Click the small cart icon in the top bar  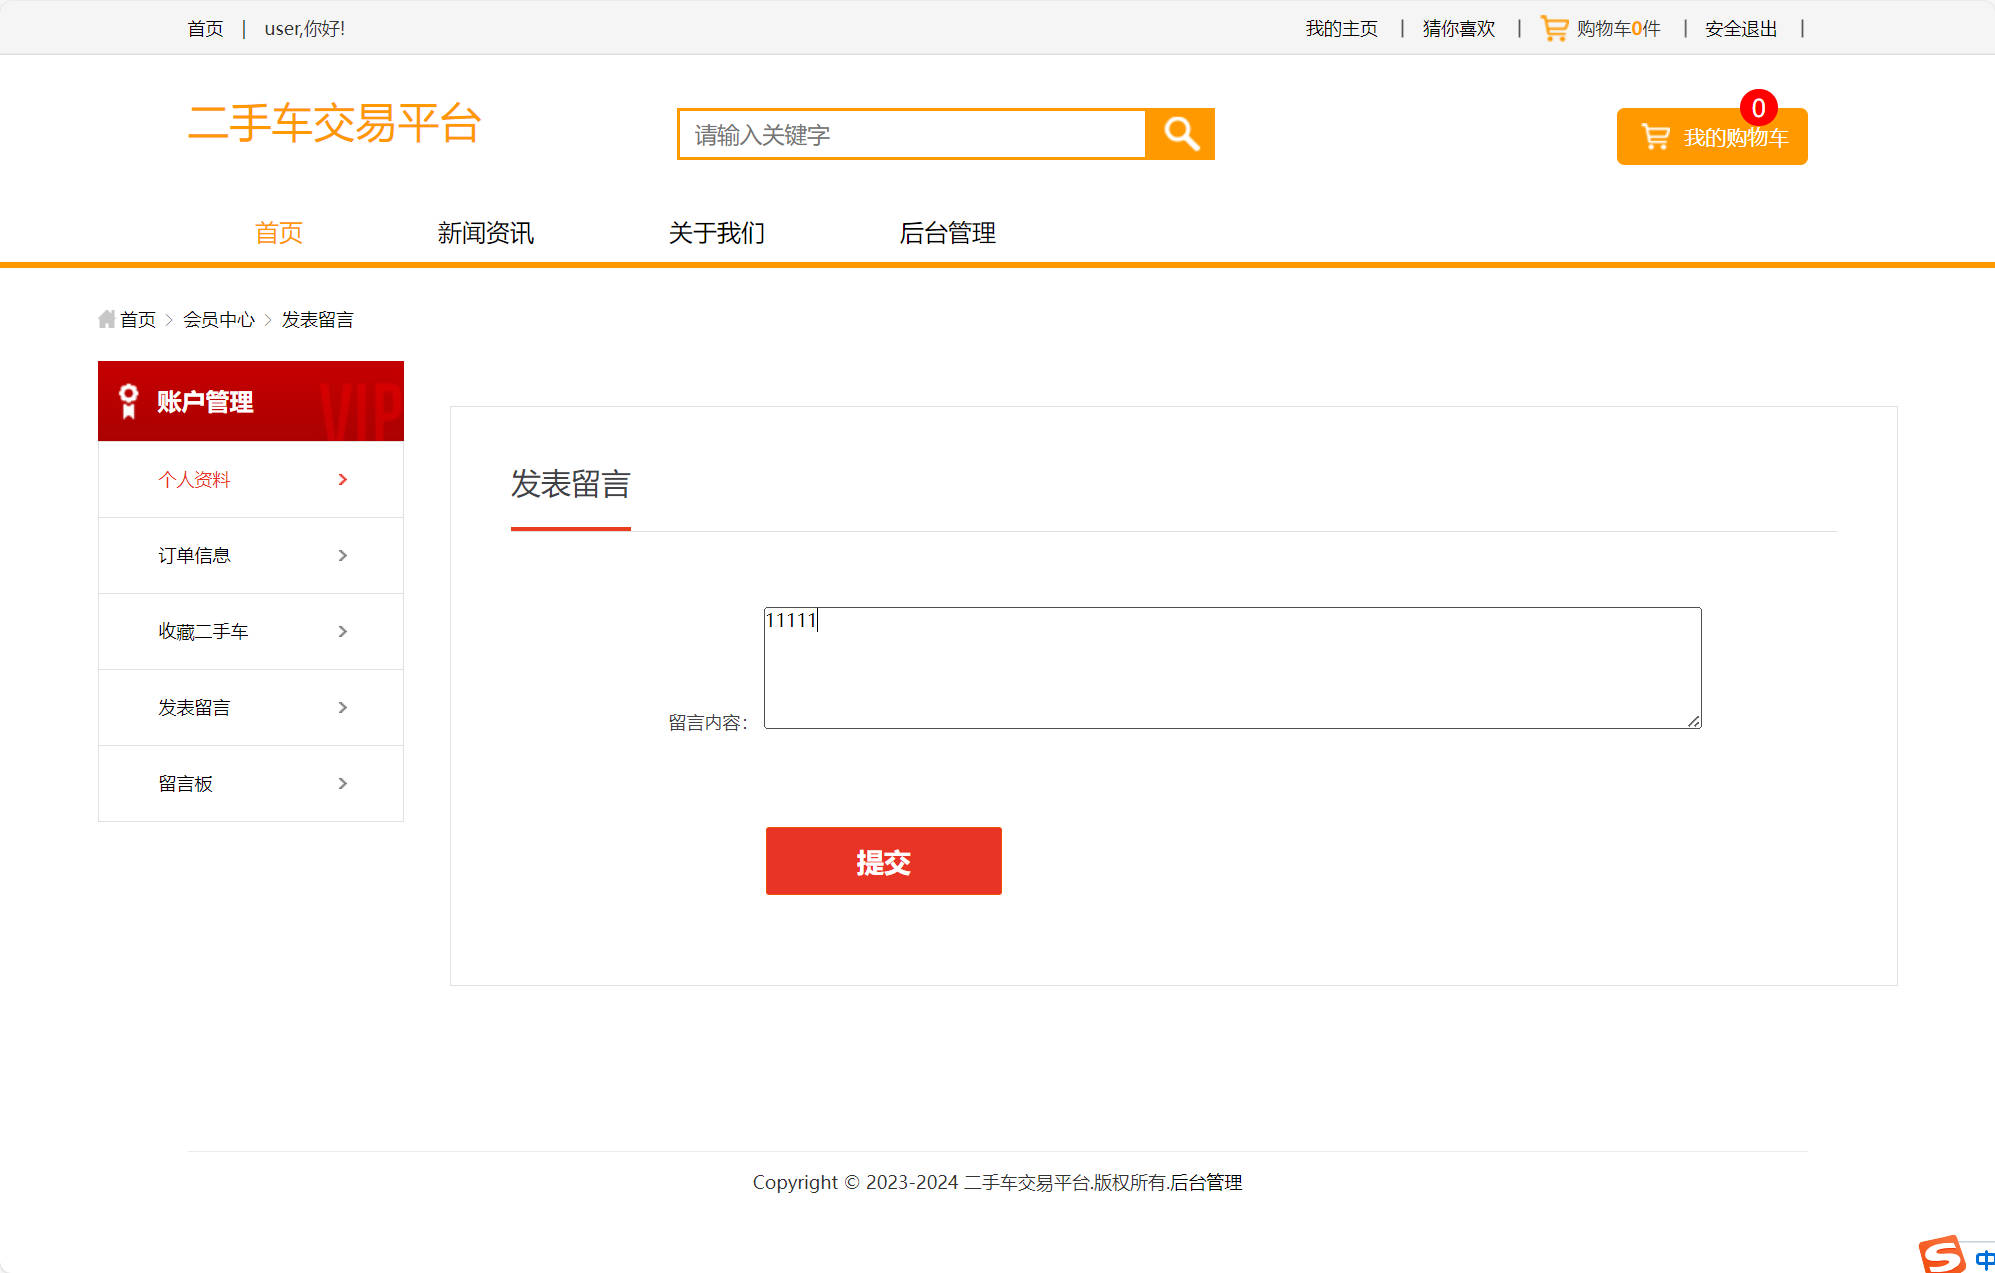point(1553,28)
